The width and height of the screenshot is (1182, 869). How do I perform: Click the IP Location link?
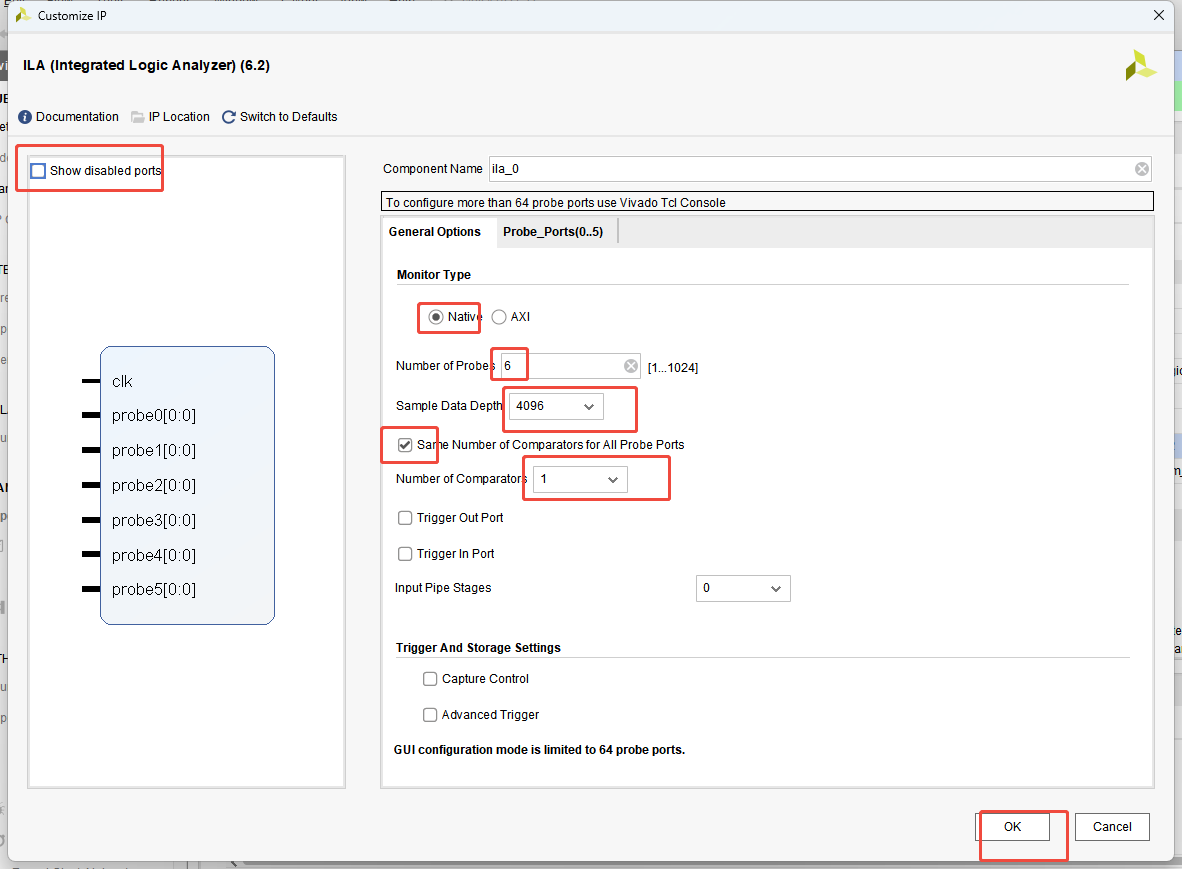[x=179, y=117]
